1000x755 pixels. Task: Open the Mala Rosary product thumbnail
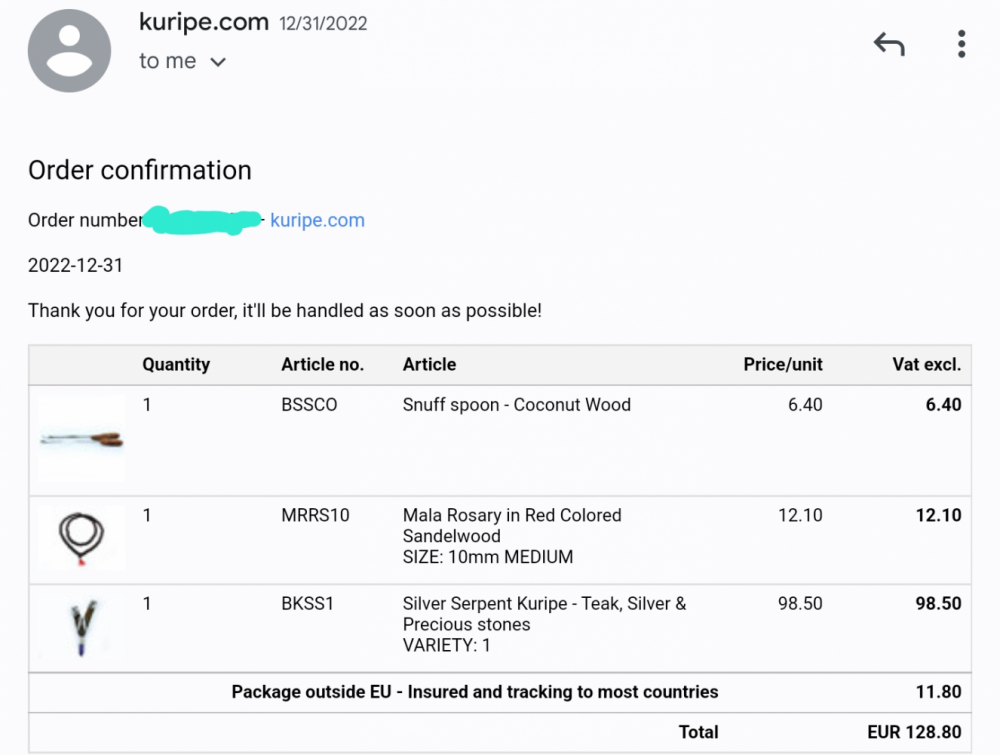[81, 536]
